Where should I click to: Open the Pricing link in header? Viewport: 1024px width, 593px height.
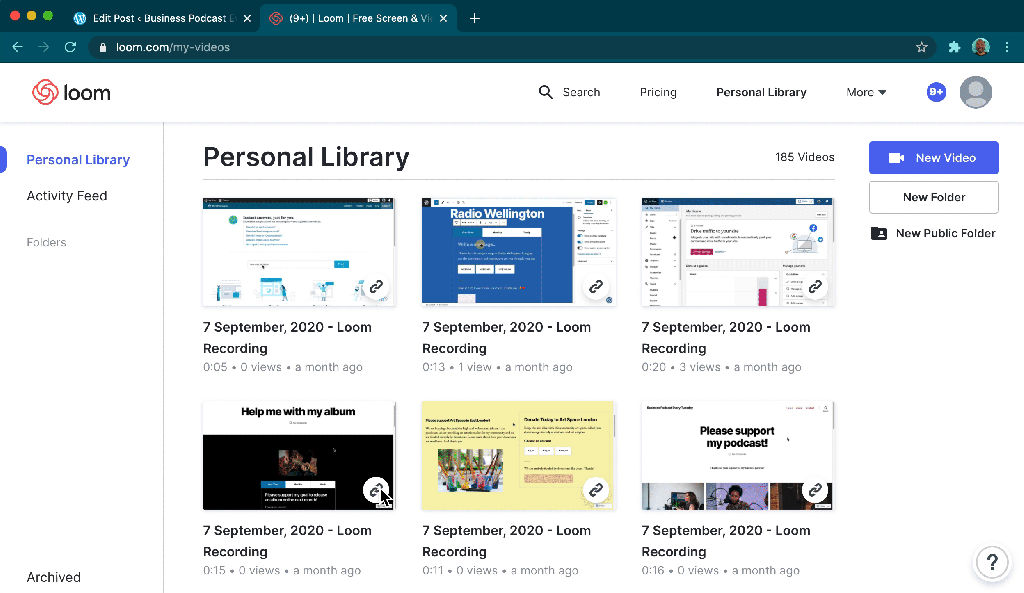coord(658,92)
